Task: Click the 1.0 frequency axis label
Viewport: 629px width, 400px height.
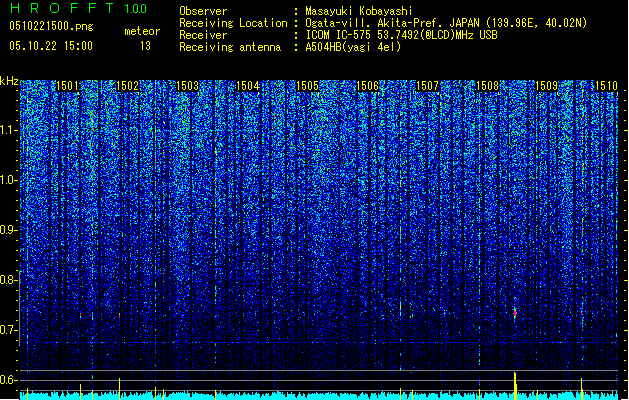Action: click(x=8, y=180)
